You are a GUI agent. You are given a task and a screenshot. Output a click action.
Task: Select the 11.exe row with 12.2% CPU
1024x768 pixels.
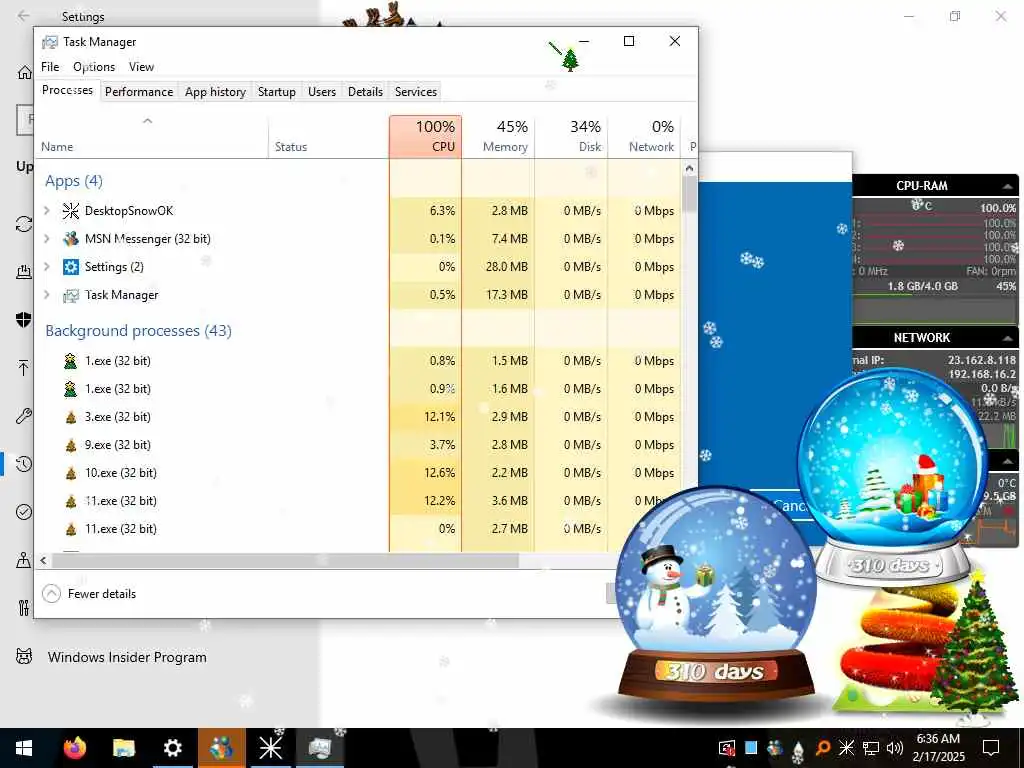pyautogui.click(x=358, y=501)
